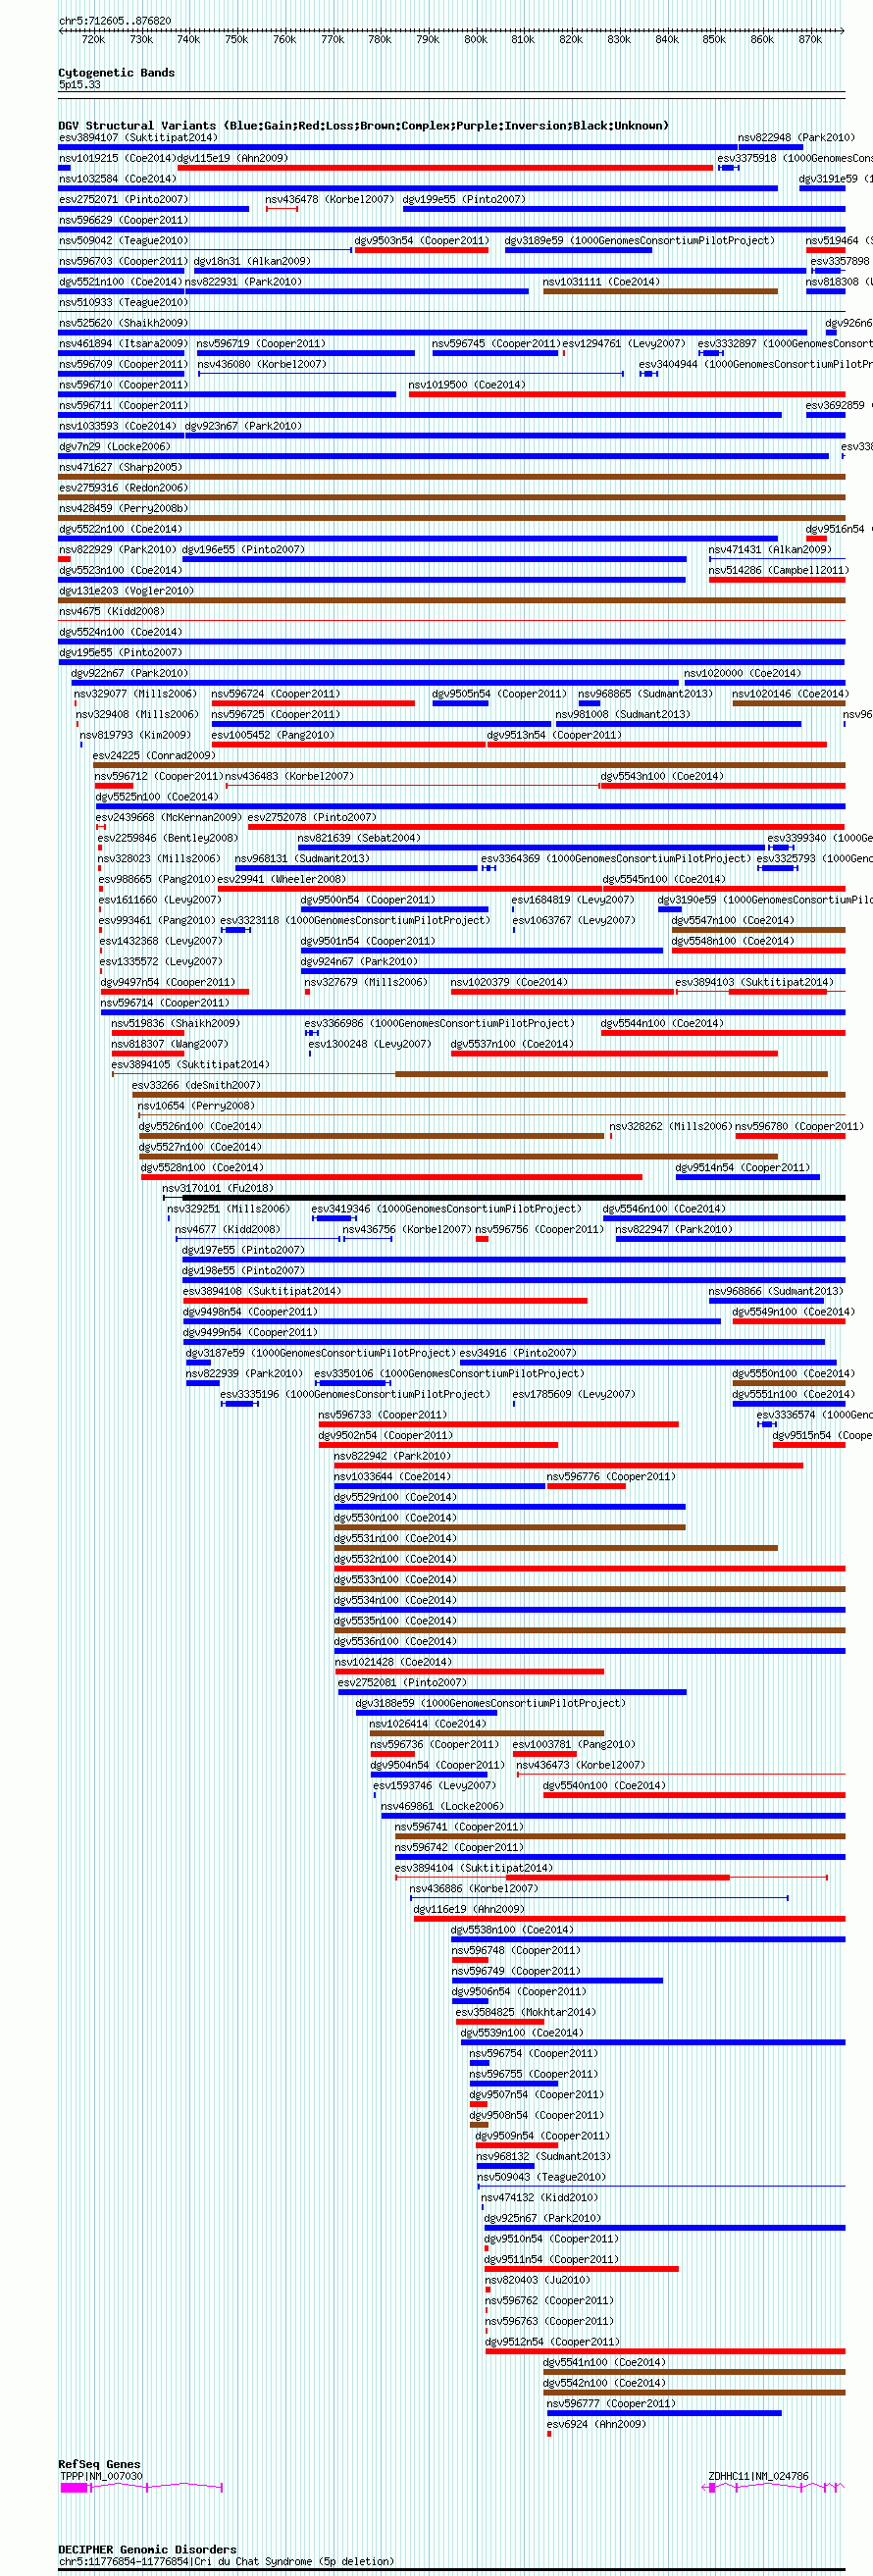Open the Cri du Chat Syndrome entry
Screen dimensions: 873x2576
226,2561
